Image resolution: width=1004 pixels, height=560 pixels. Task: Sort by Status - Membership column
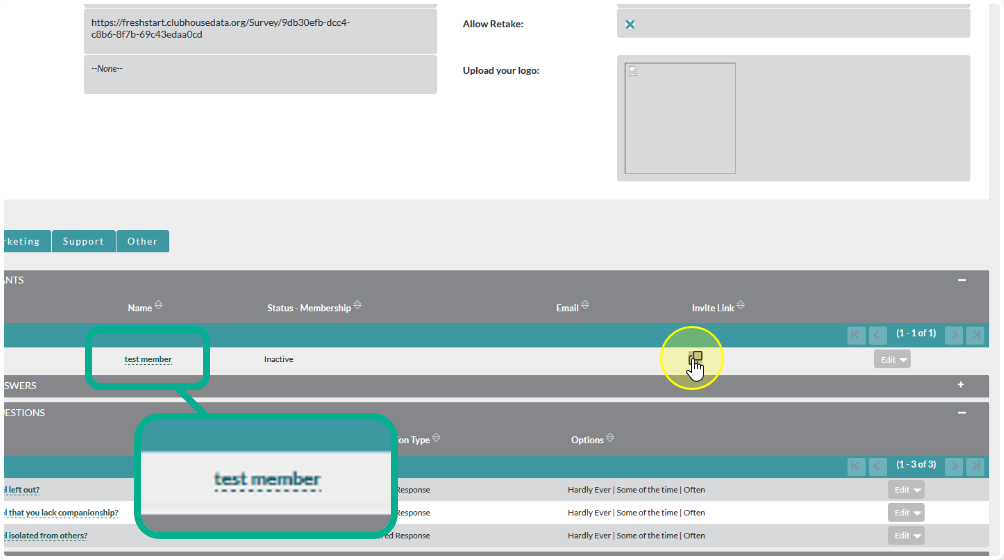(357, 307)
